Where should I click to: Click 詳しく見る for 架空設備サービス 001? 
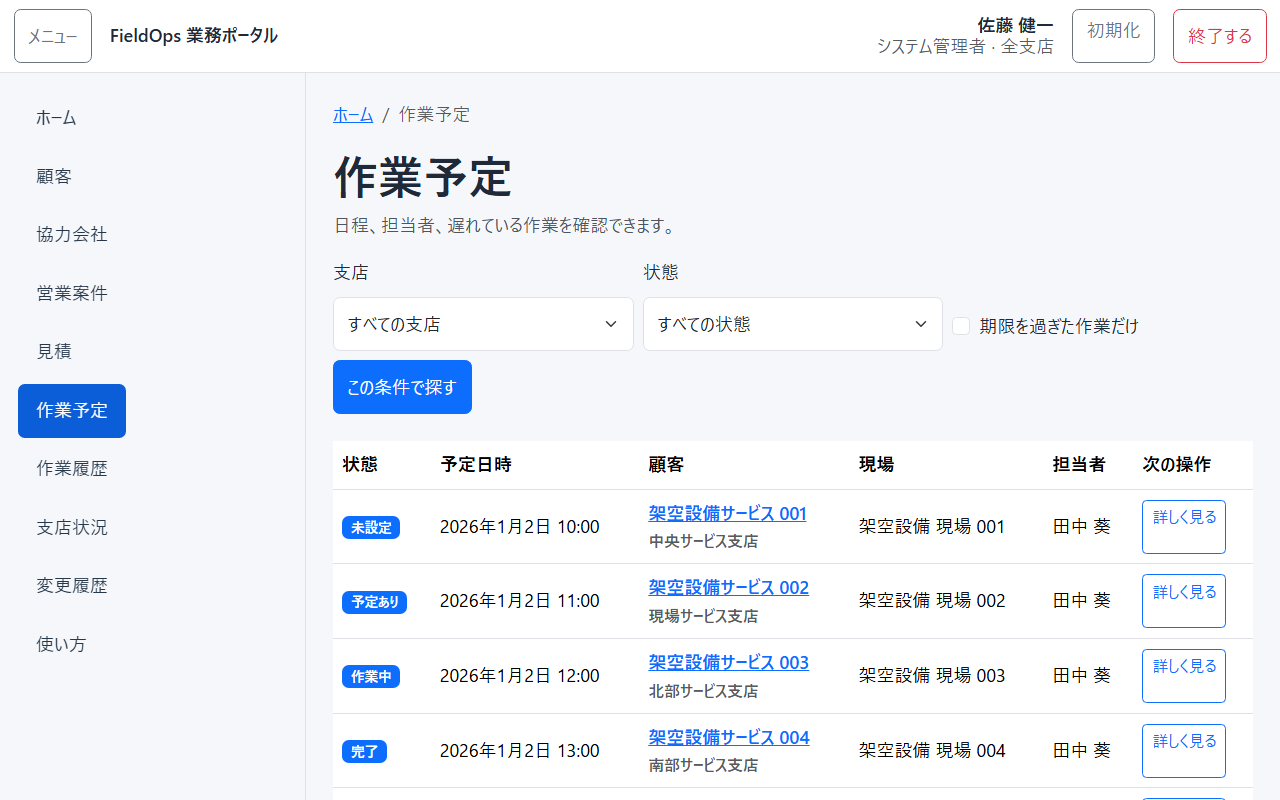pos(1184,527)
